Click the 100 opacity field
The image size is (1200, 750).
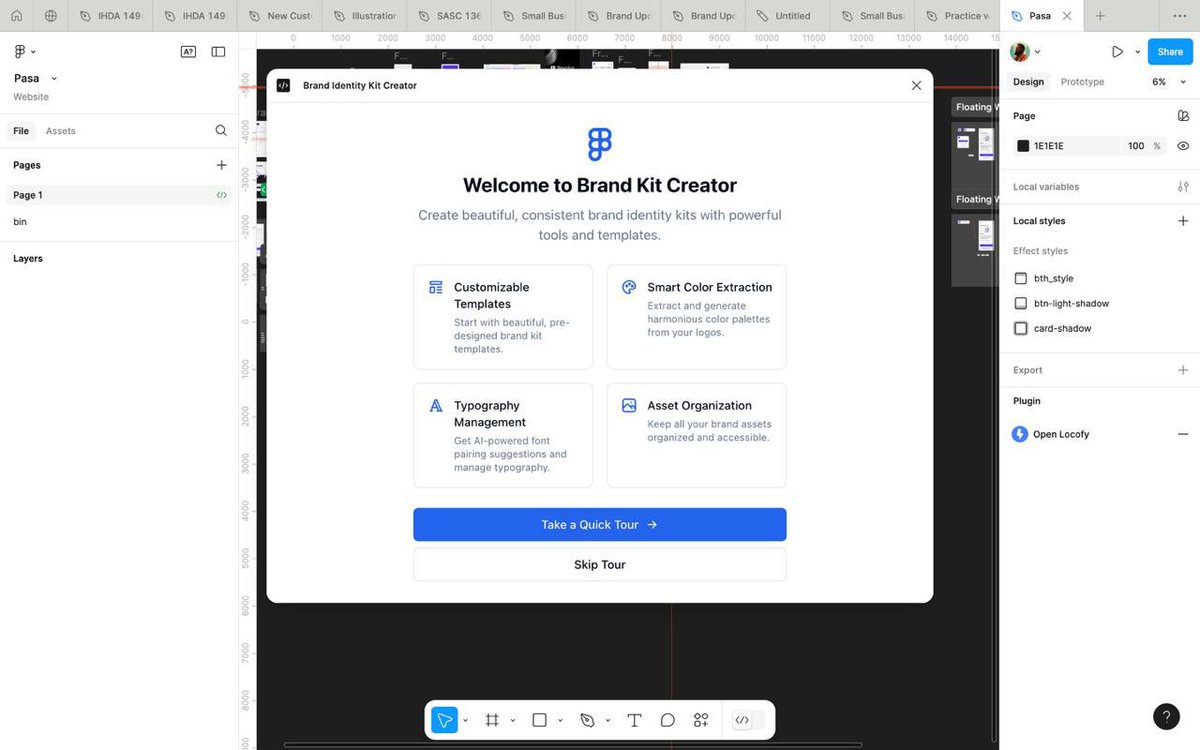1136,146
